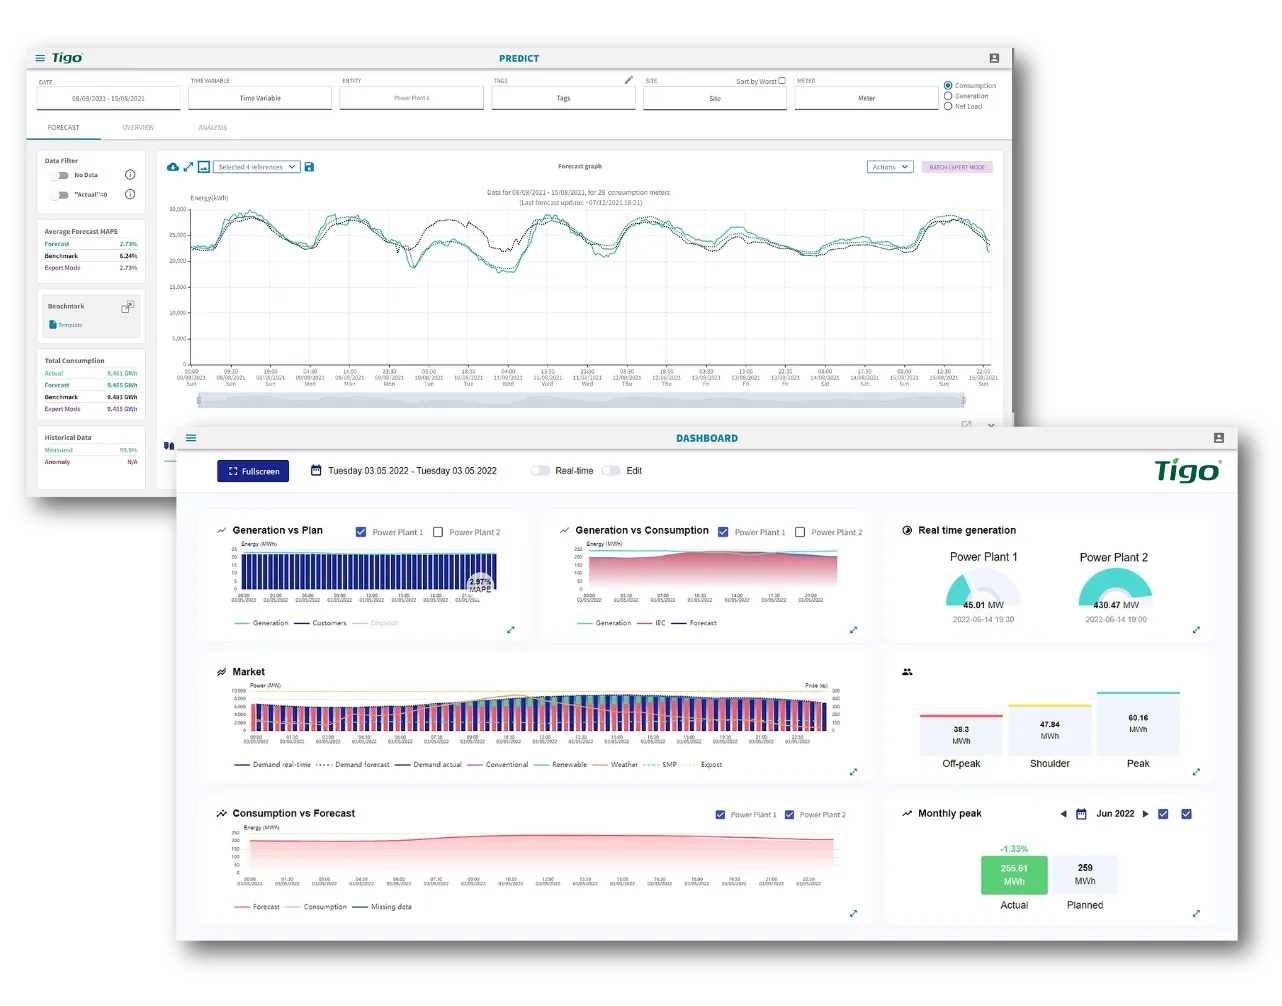Screen dimensions: 1282x1006
Task: Open the Selected 4 references dropdown
Action: click(x=257, y=167)
